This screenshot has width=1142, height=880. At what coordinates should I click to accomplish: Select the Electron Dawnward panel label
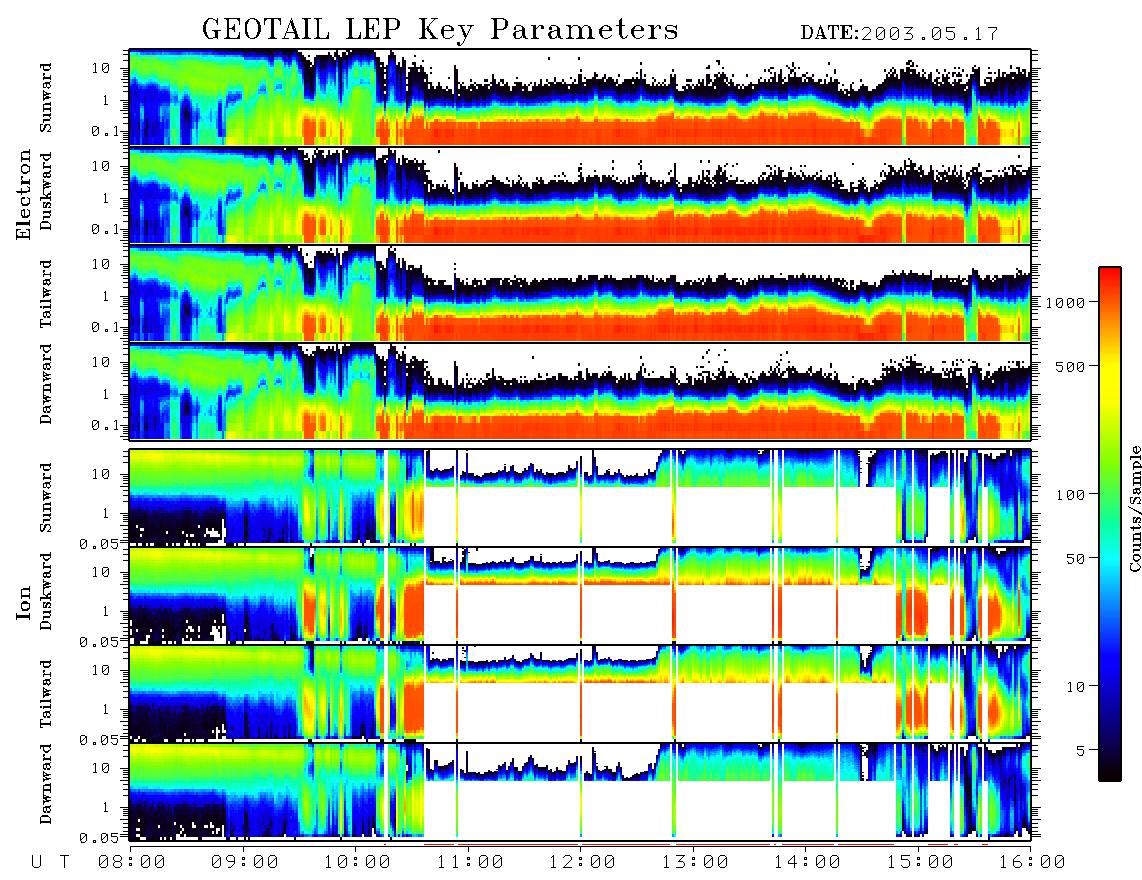[46, 384]
